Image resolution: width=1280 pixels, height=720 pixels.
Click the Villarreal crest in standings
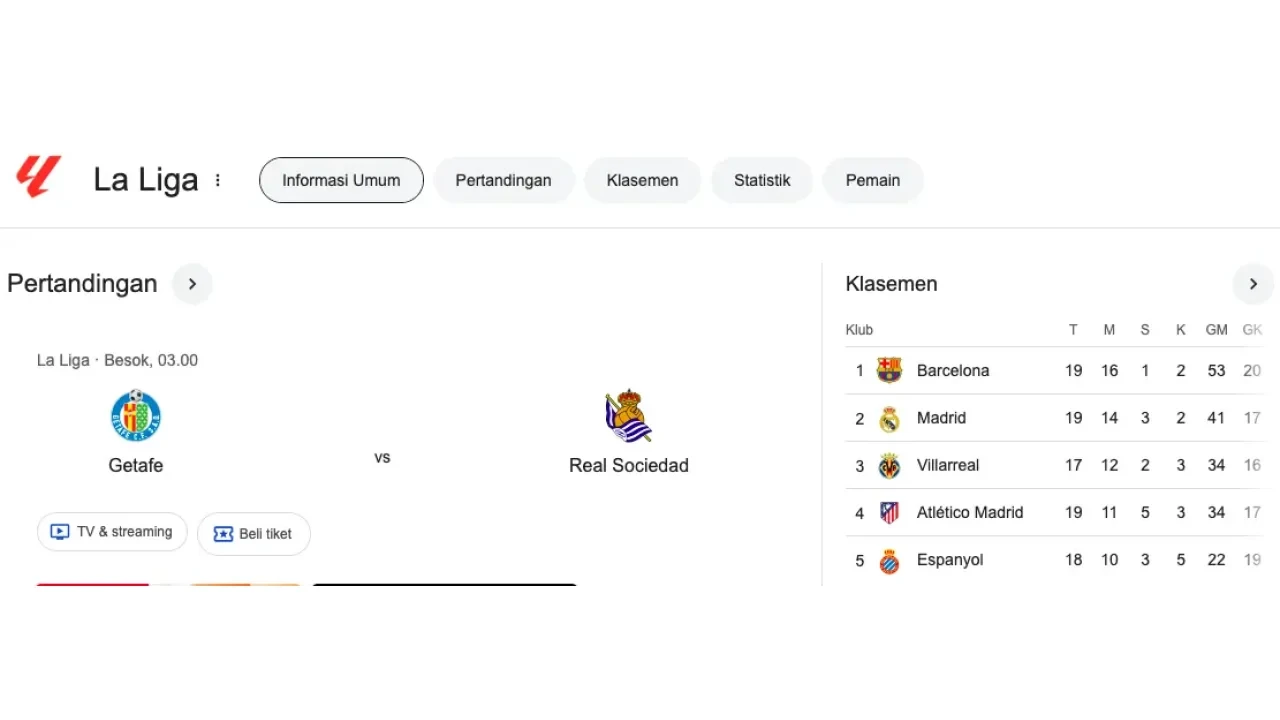[x=889, y=466]
